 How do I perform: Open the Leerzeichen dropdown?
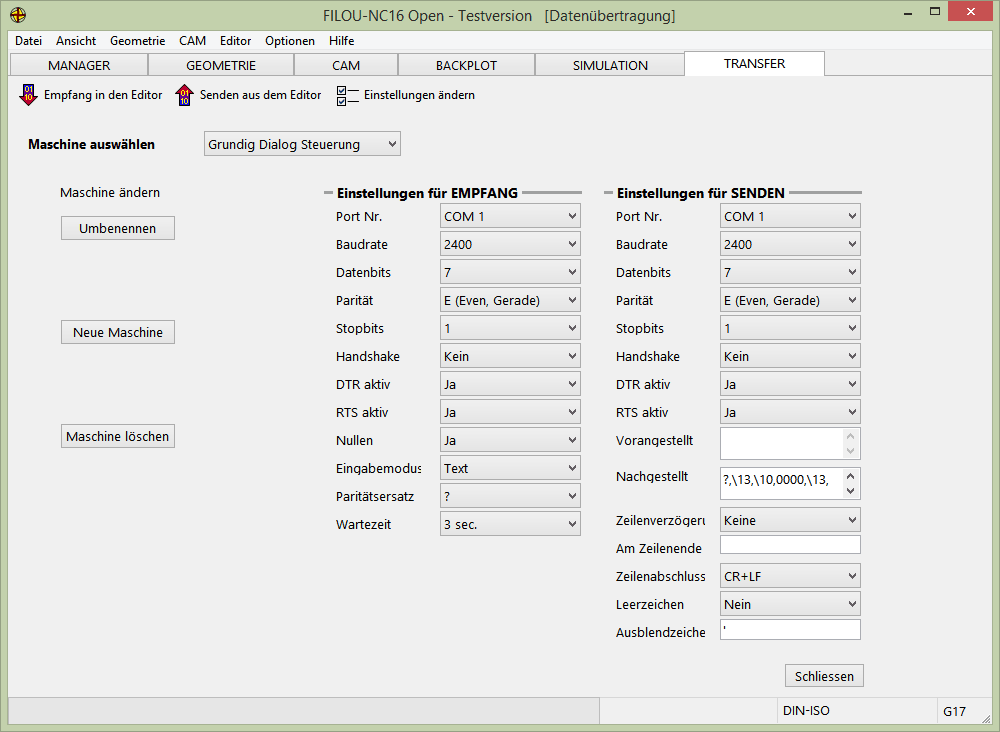tap(790, 604)
